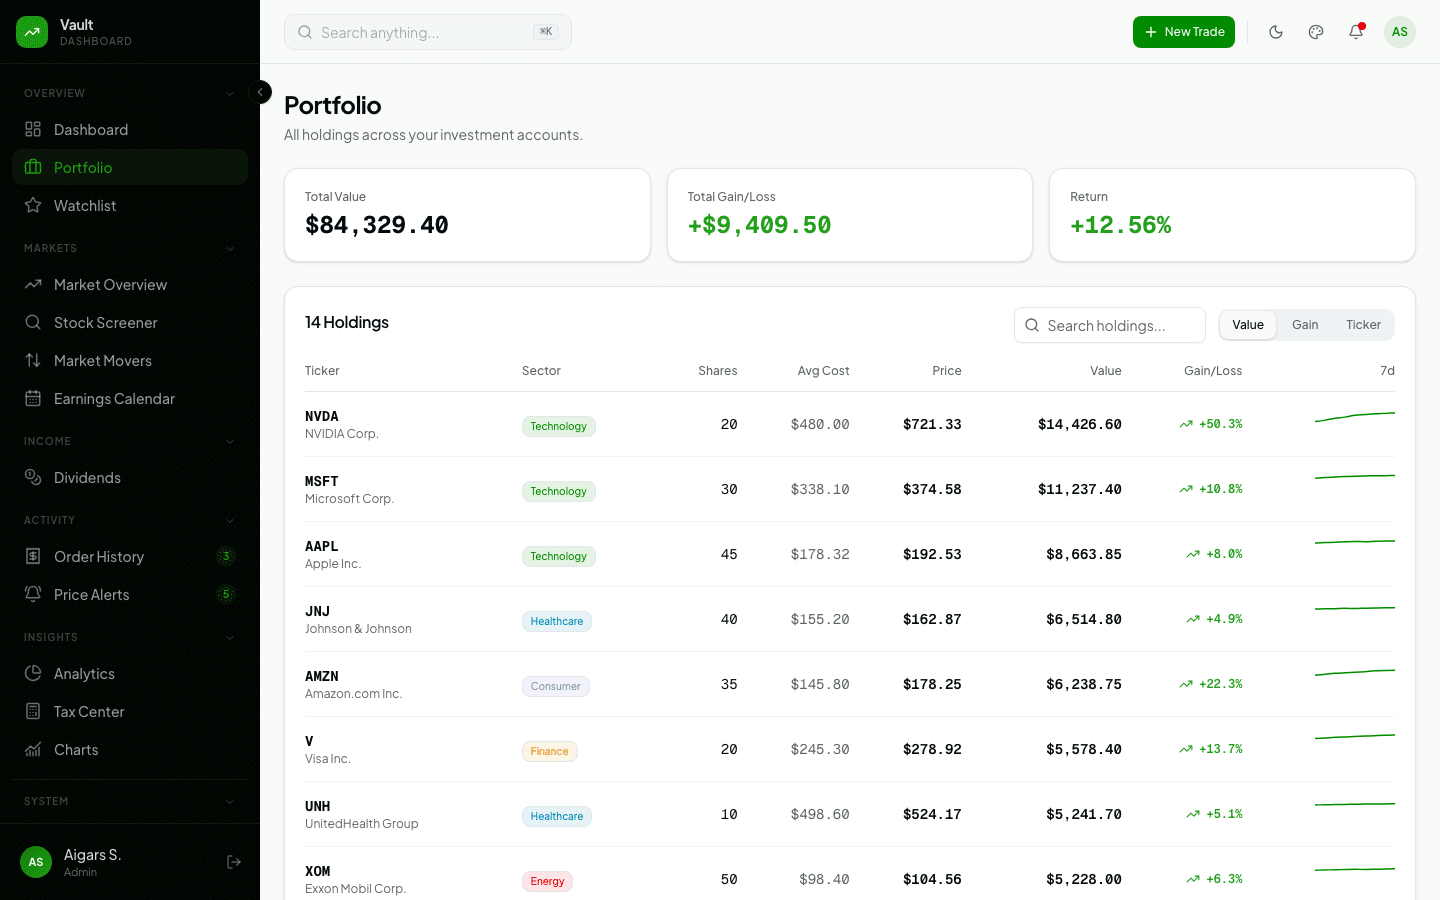This screenshot has height=900, width=1440.
Task: Switch holdings sorting to Gain
Action: point(1304,325)
